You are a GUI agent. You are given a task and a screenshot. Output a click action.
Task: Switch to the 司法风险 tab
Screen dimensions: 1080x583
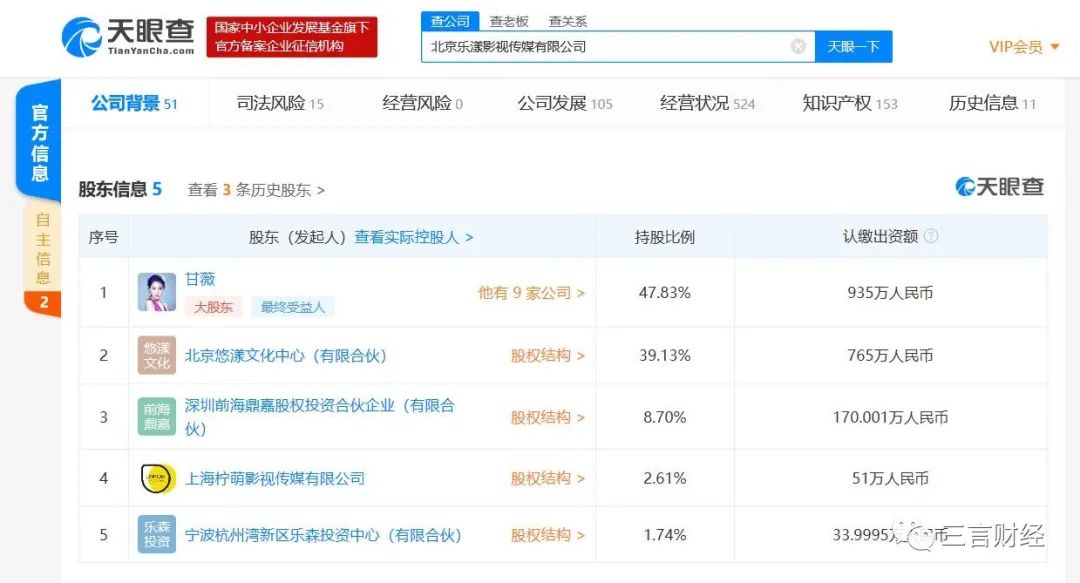280,103
